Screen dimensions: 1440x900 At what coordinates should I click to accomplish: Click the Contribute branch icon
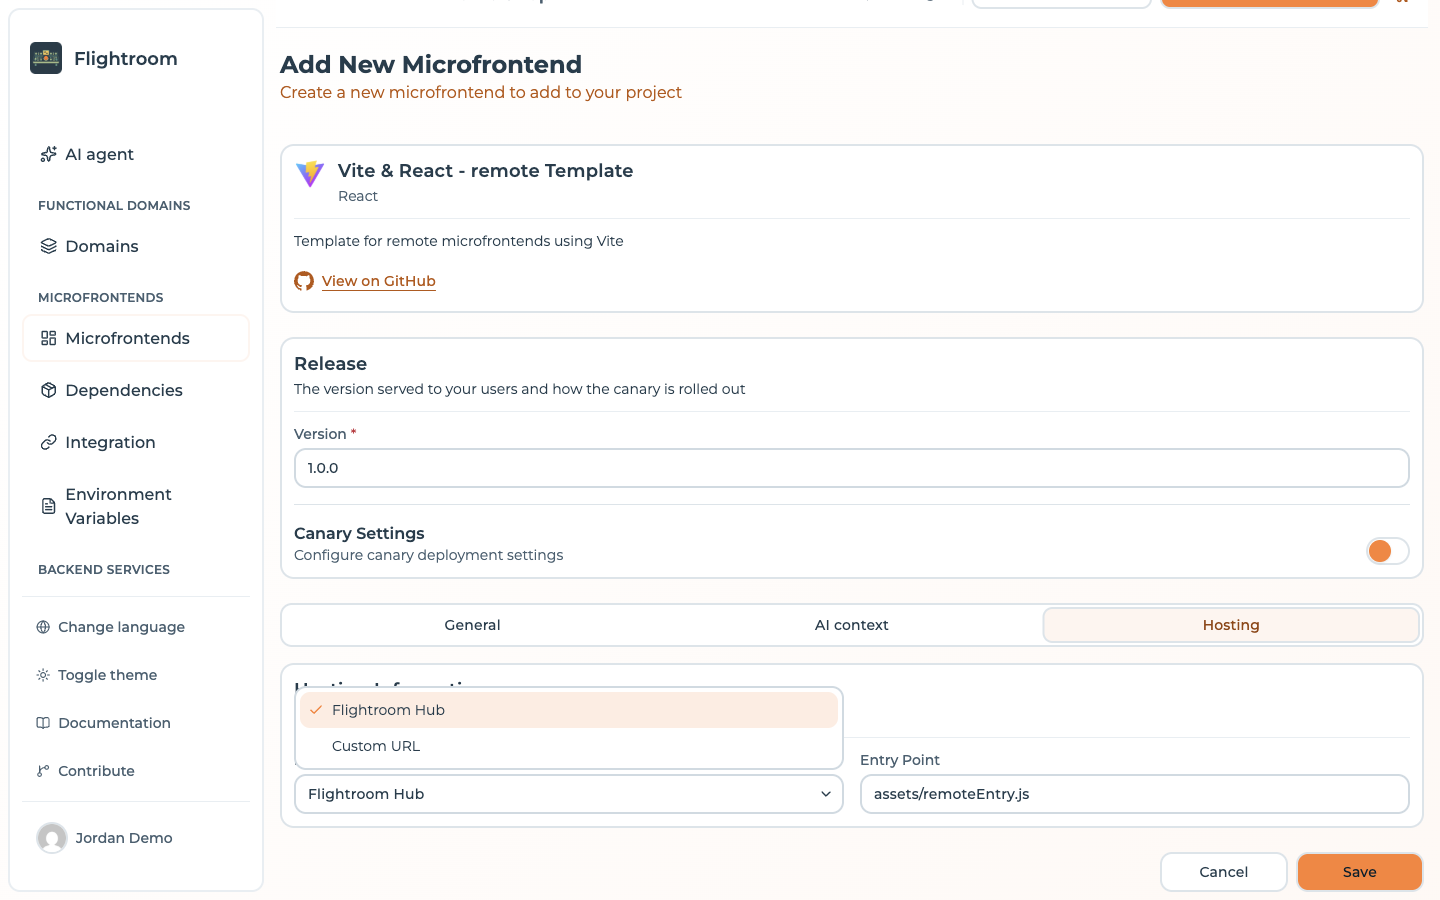pyautogui.click(x=43, y=771)
